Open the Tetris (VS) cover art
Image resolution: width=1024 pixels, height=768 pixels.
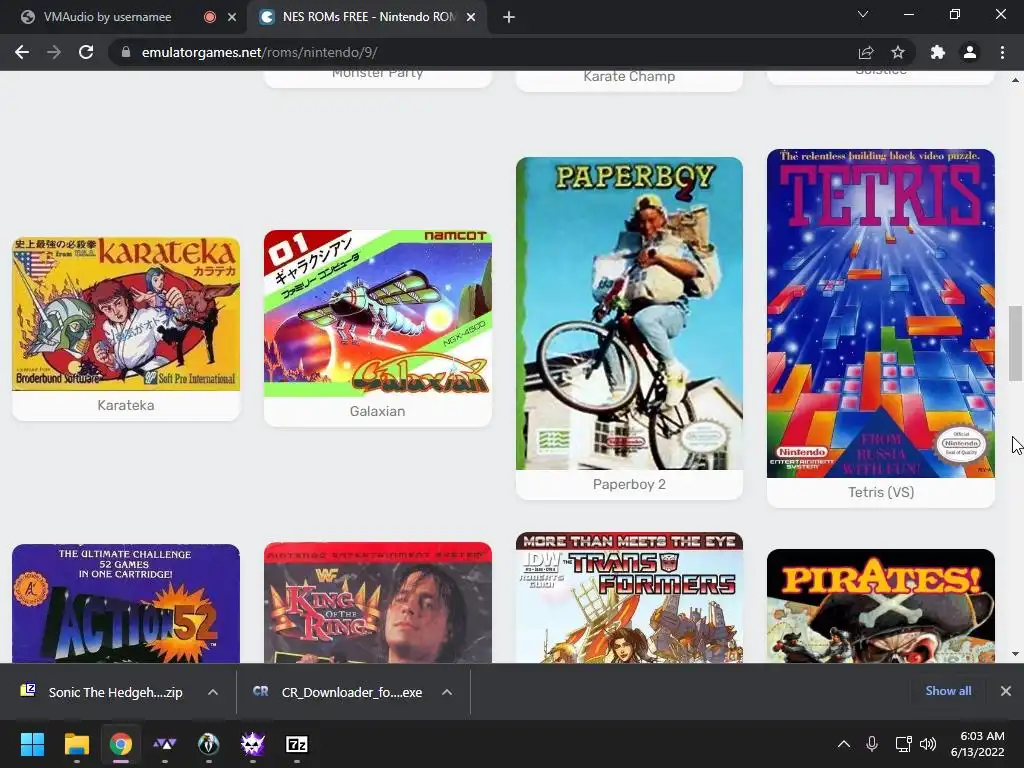880,313
